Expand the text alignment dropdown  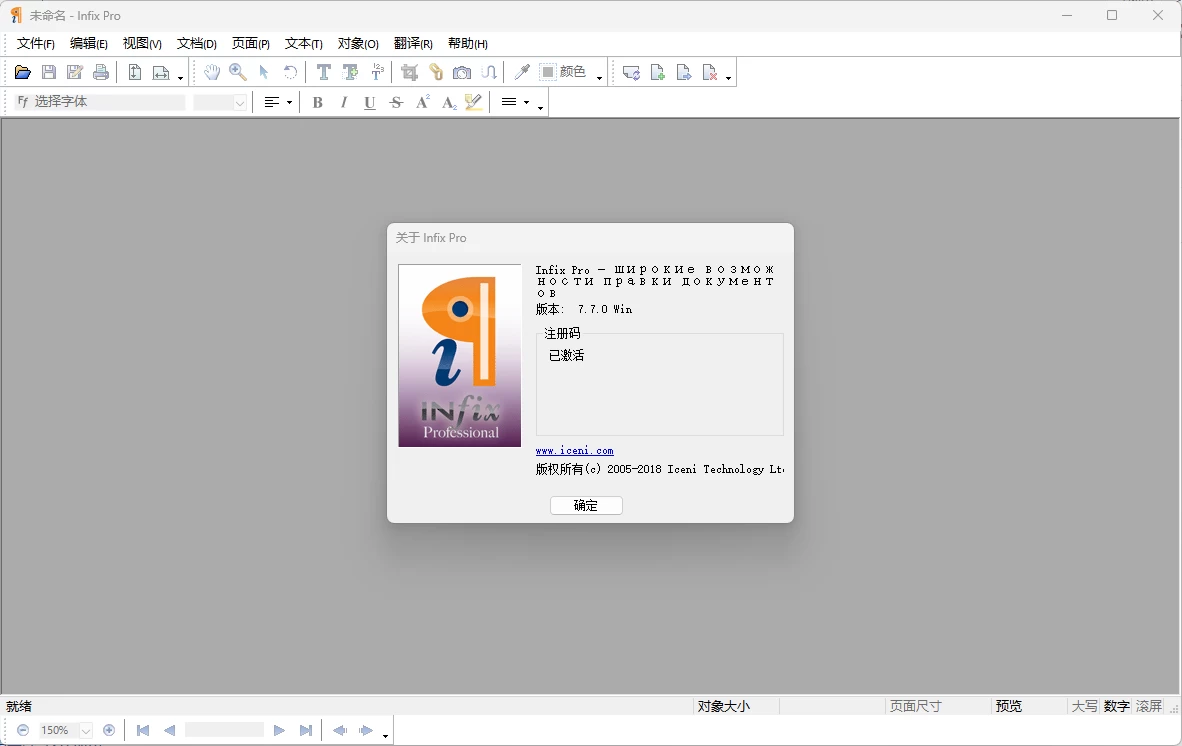[x=289, y=102]
